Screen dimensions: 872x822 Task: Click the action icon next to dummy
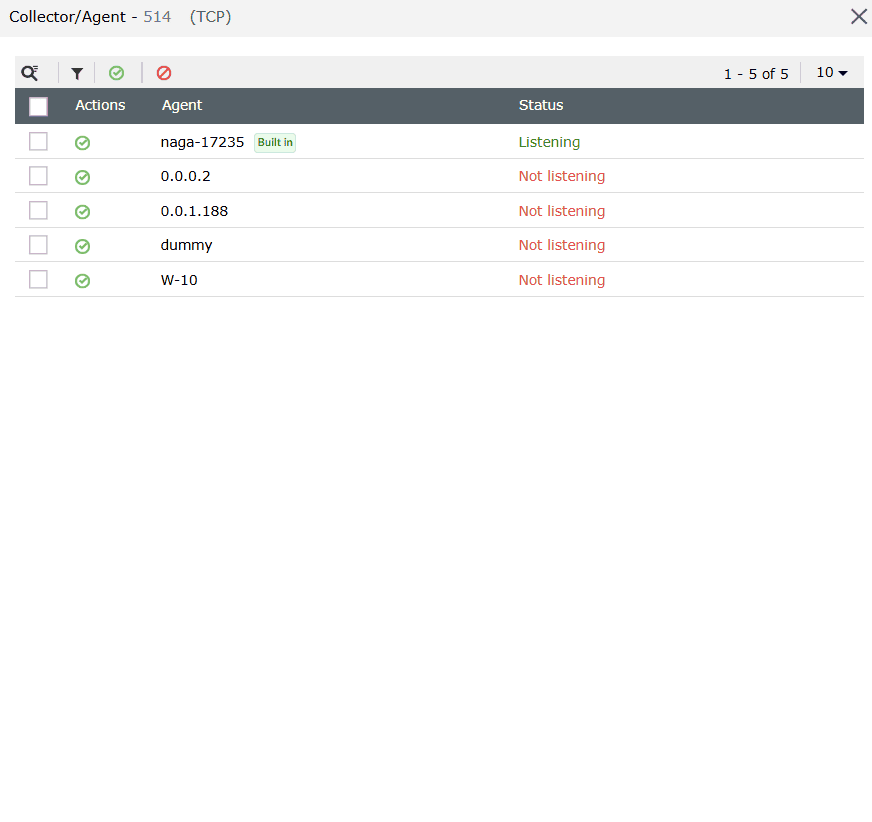point(82,245)
